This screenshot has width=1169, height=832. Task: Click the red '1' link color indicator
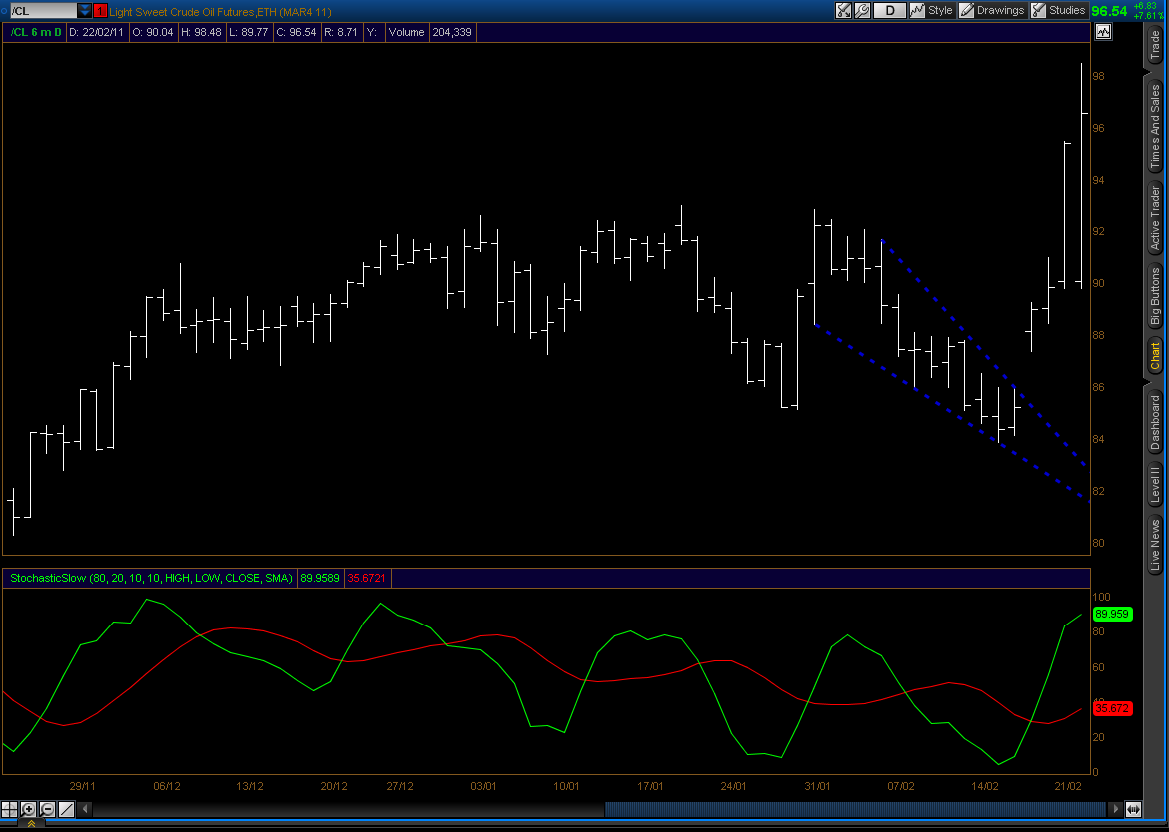100,10
